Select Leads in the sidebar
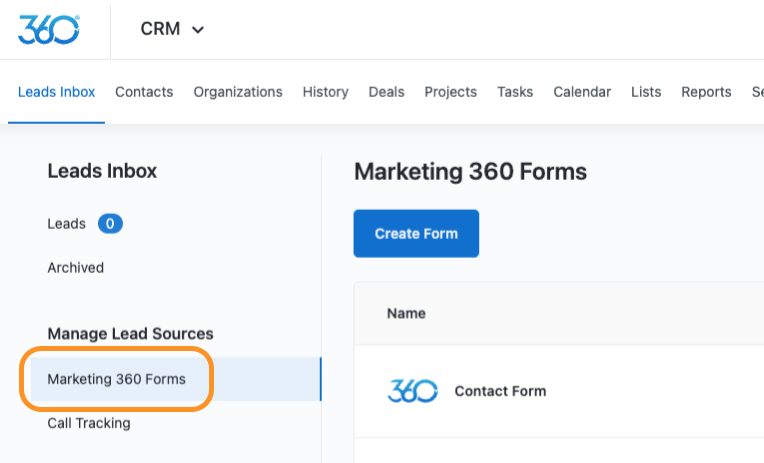The width and height of the screenshot is (764, 463). [x=66, y=224]
